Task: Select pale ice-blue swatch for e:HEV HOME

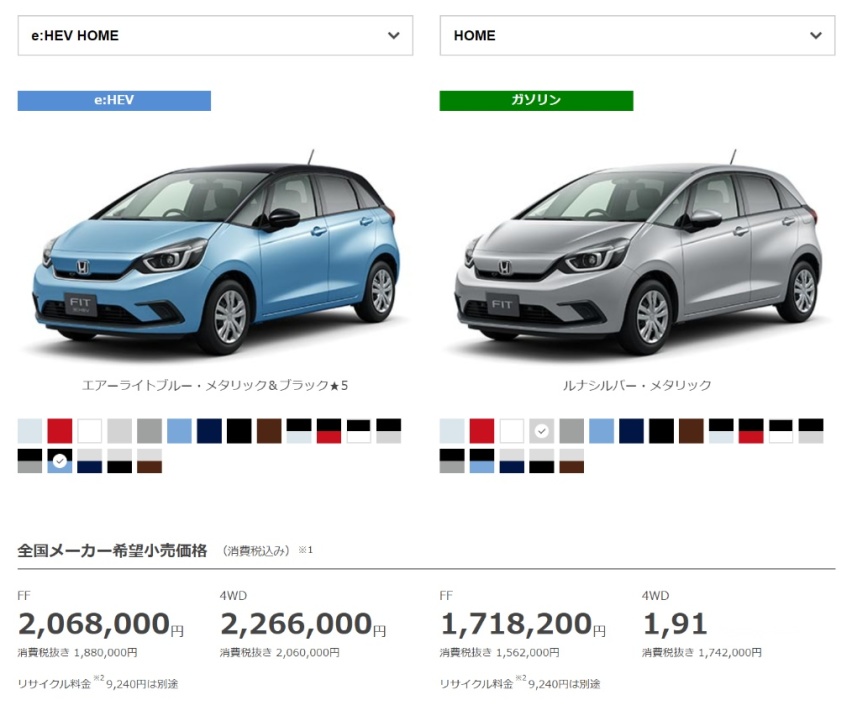Action: (x=30, y=431)
